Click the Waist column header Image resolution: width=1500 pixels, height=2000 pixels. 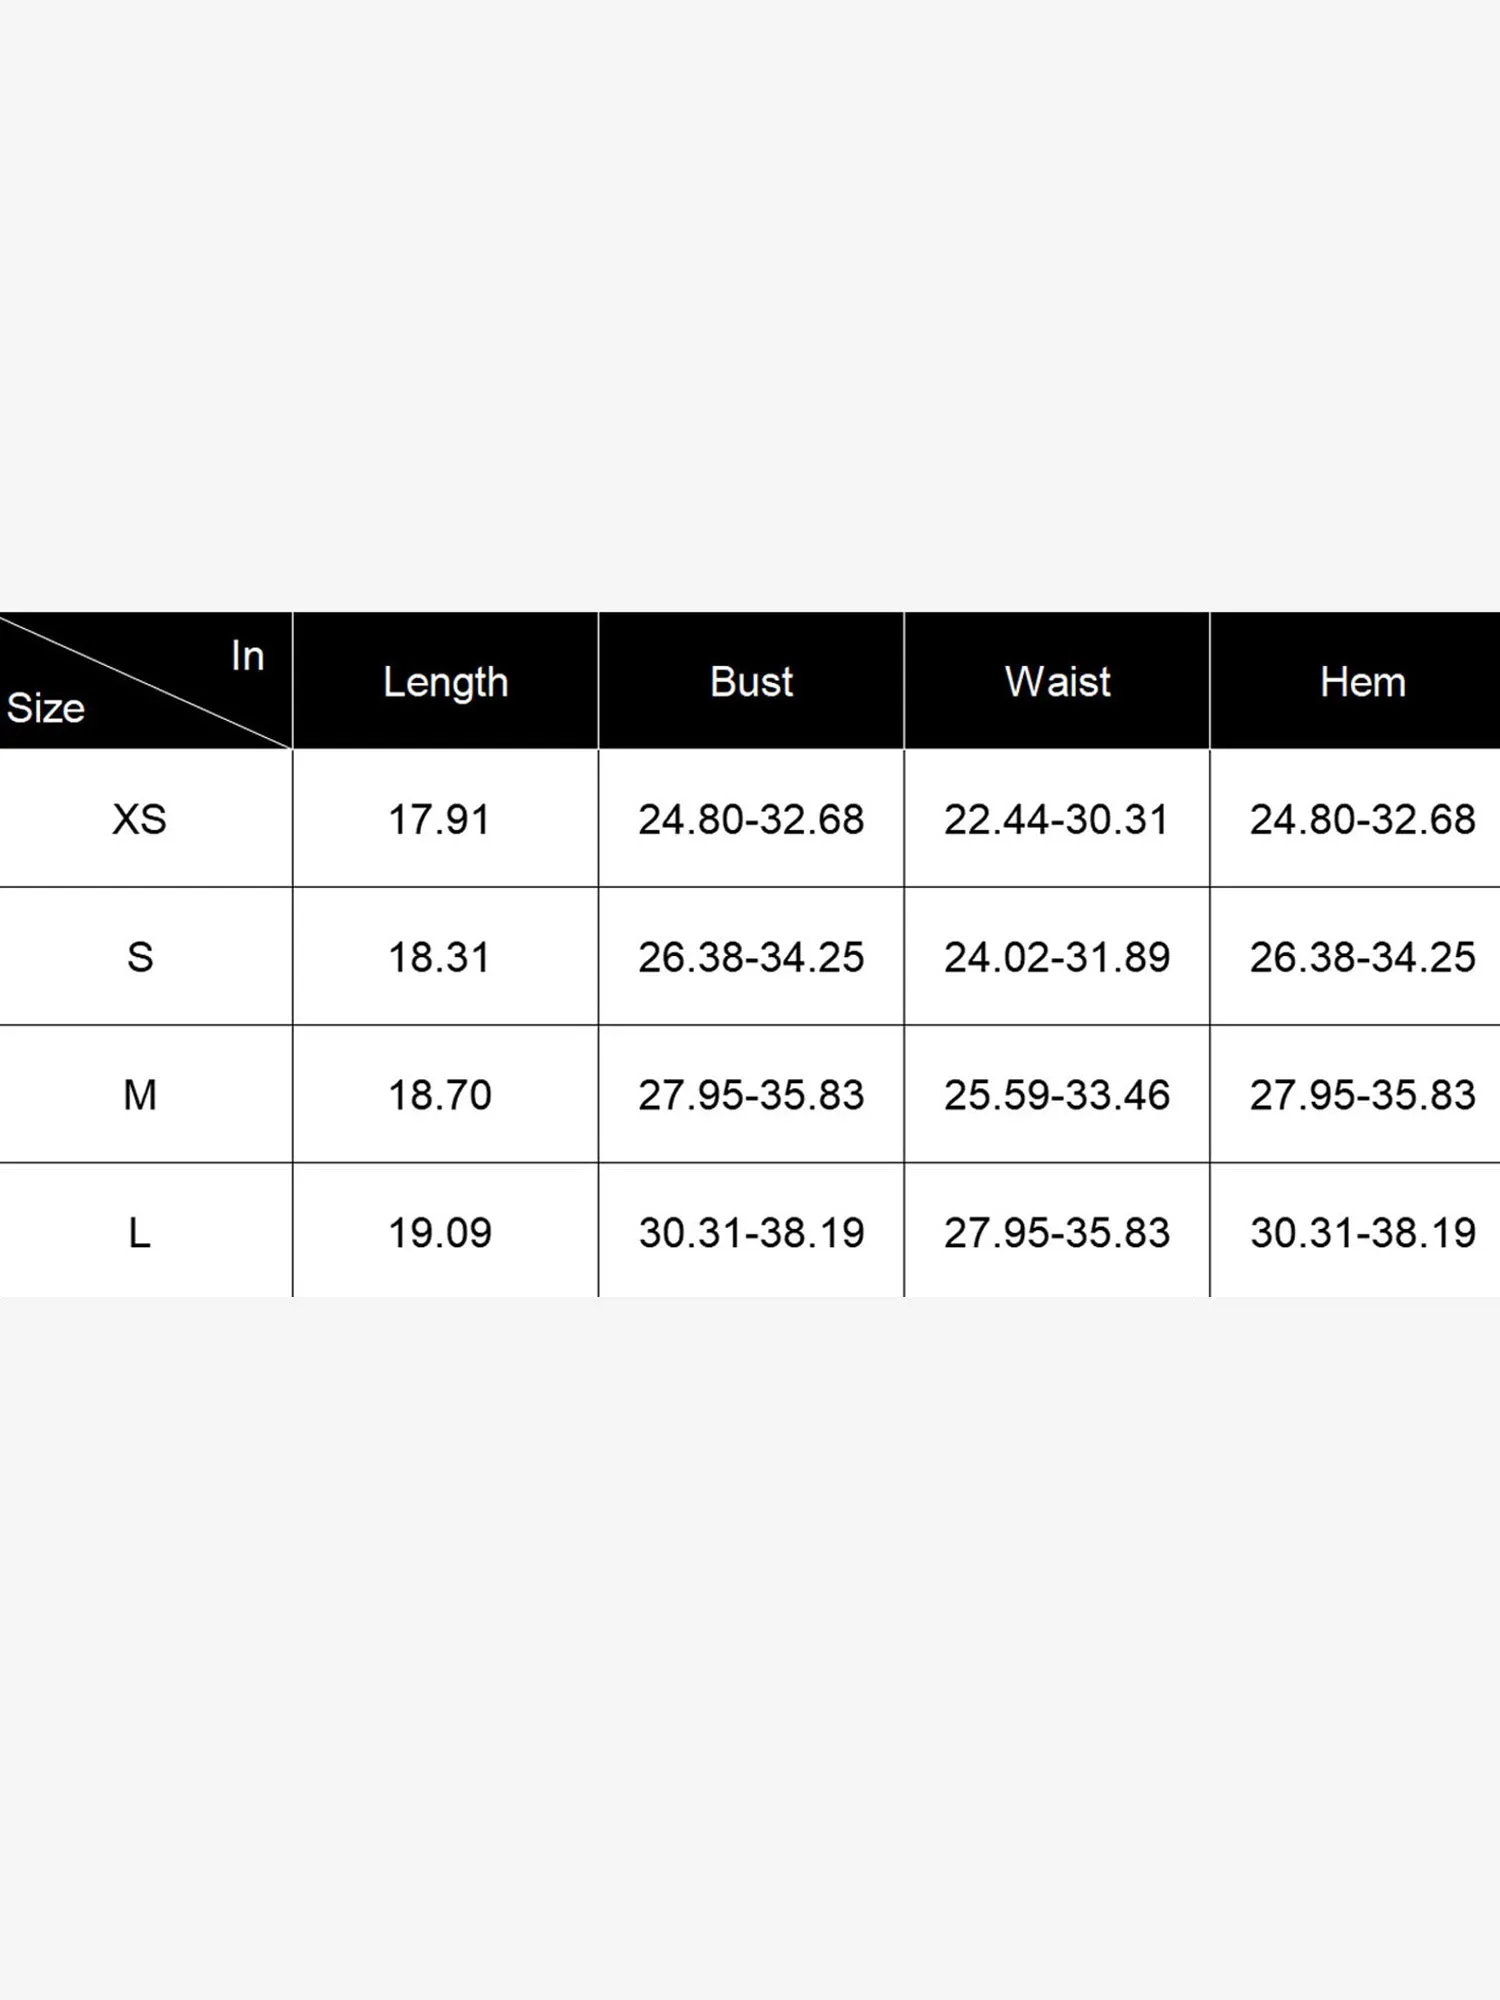[x=1057, y=682]
